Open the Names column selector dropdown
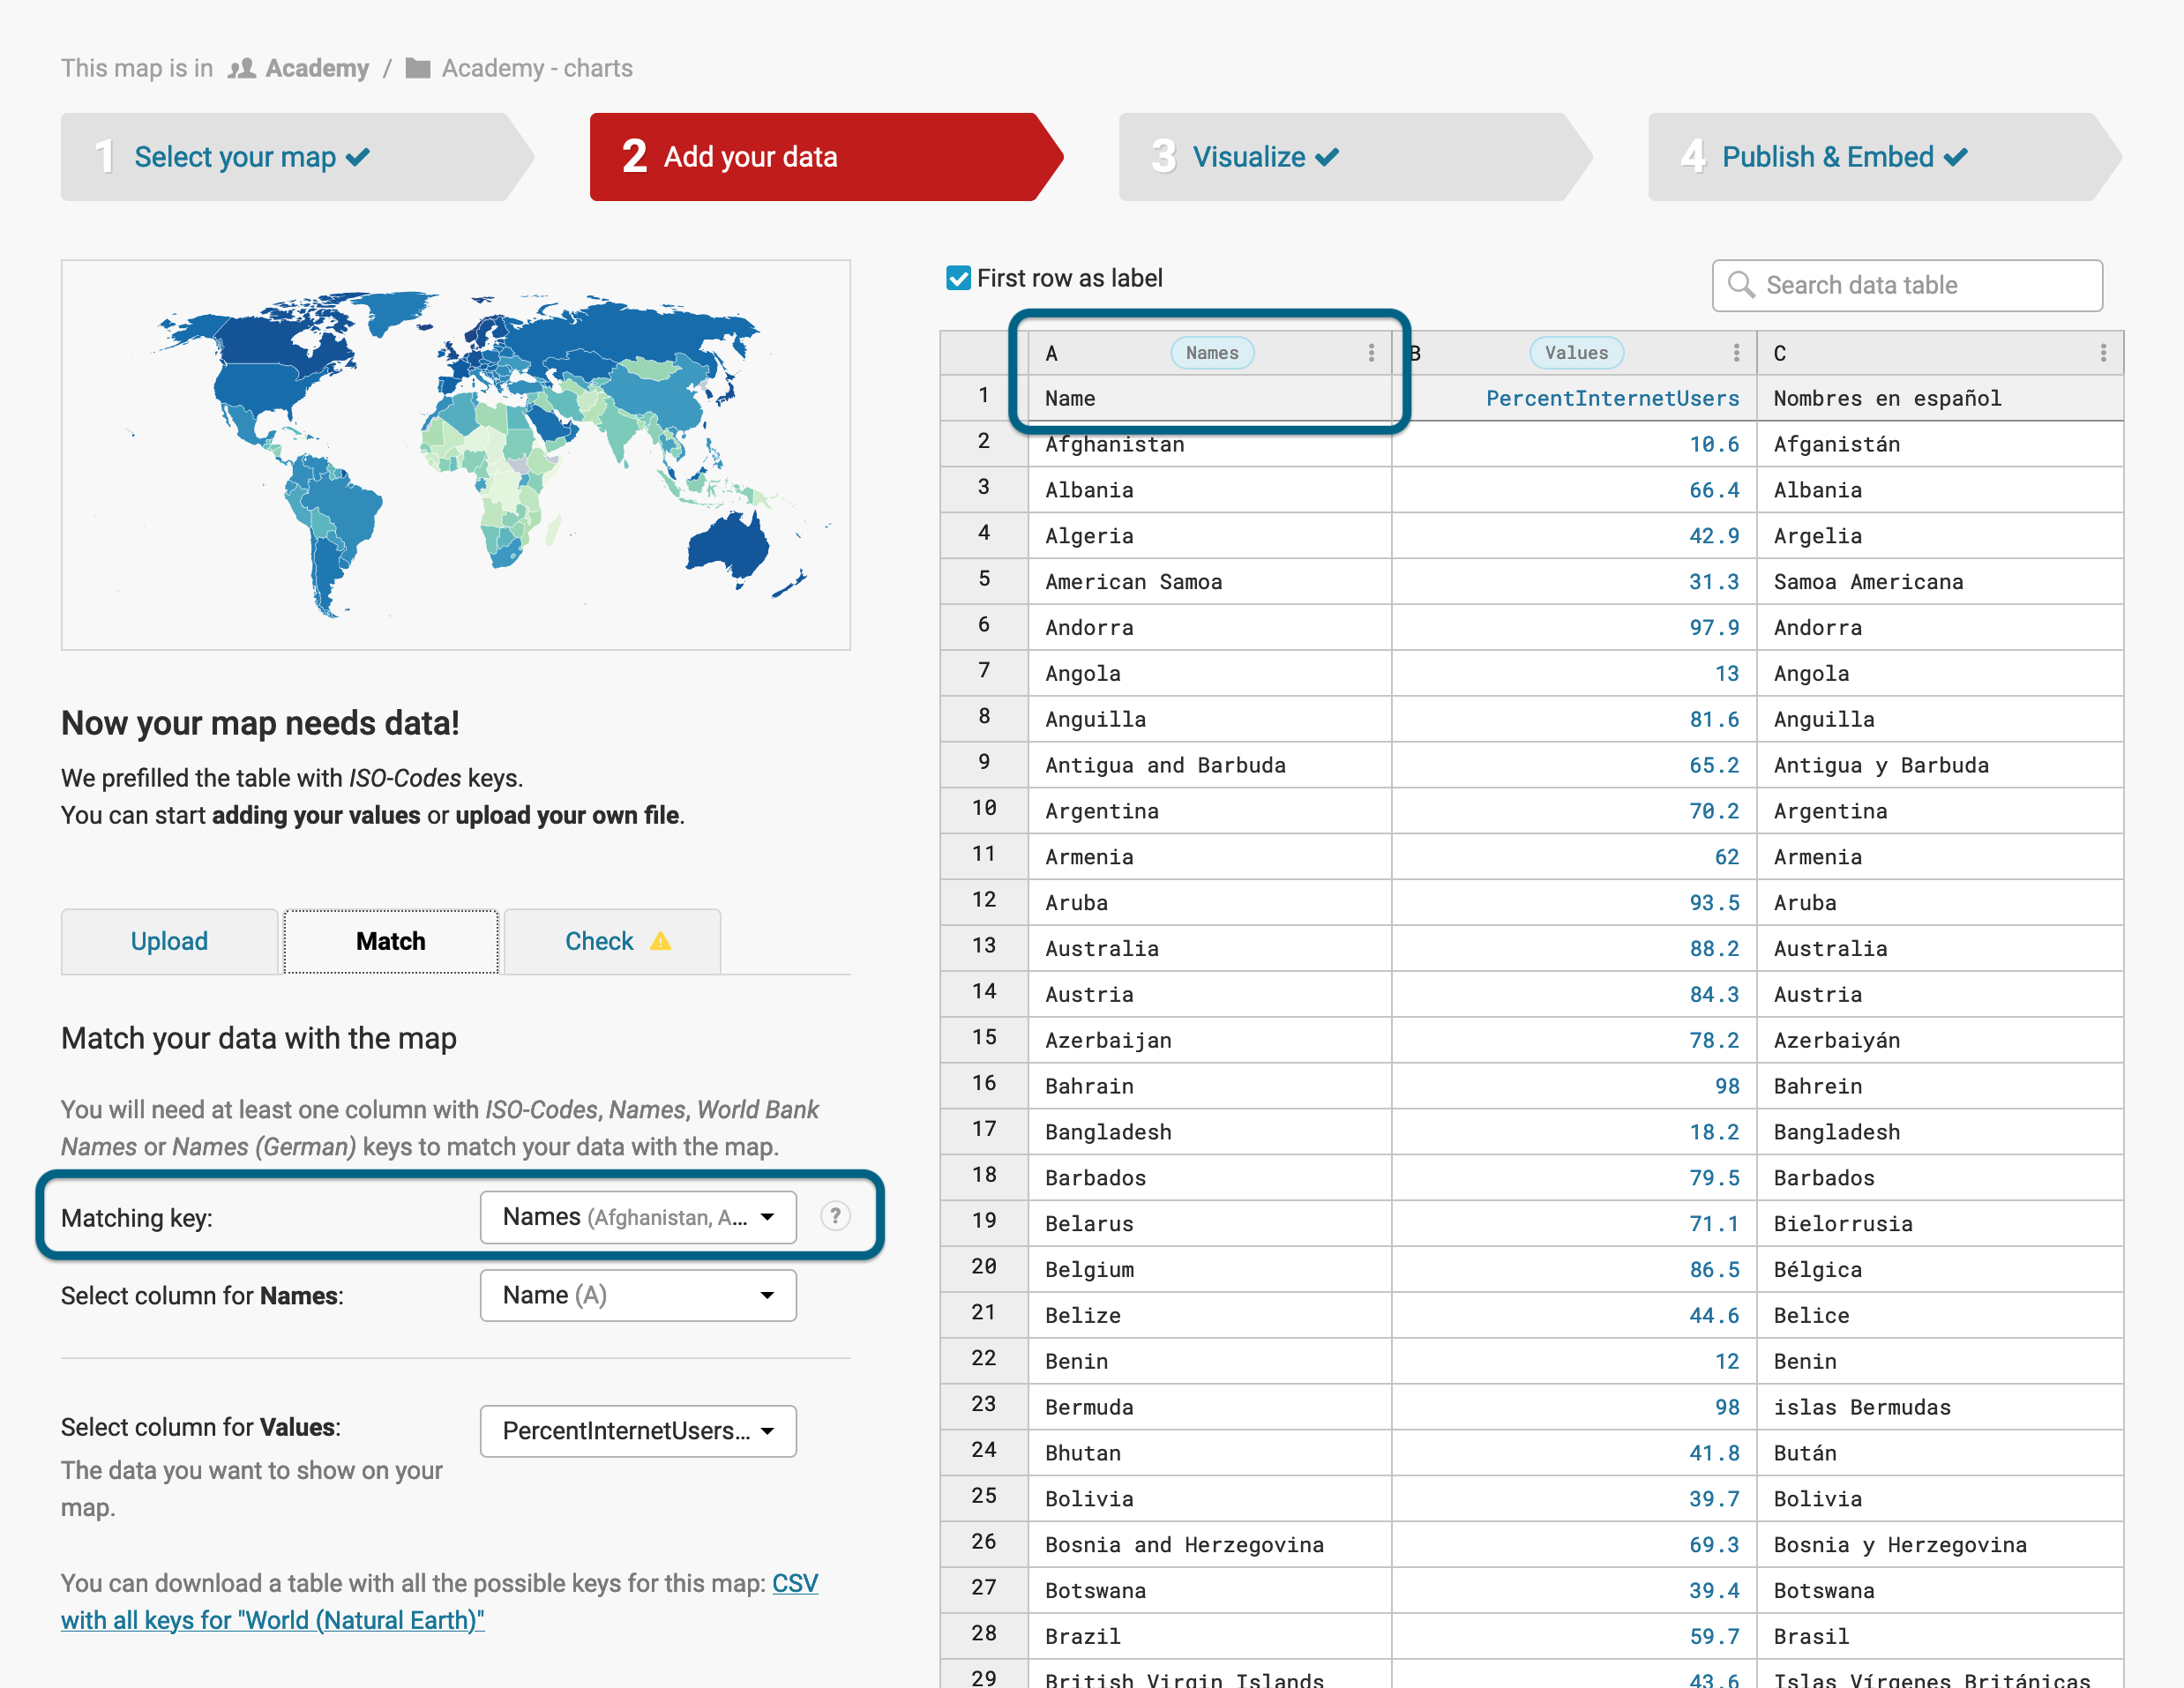 point(638,1295)
